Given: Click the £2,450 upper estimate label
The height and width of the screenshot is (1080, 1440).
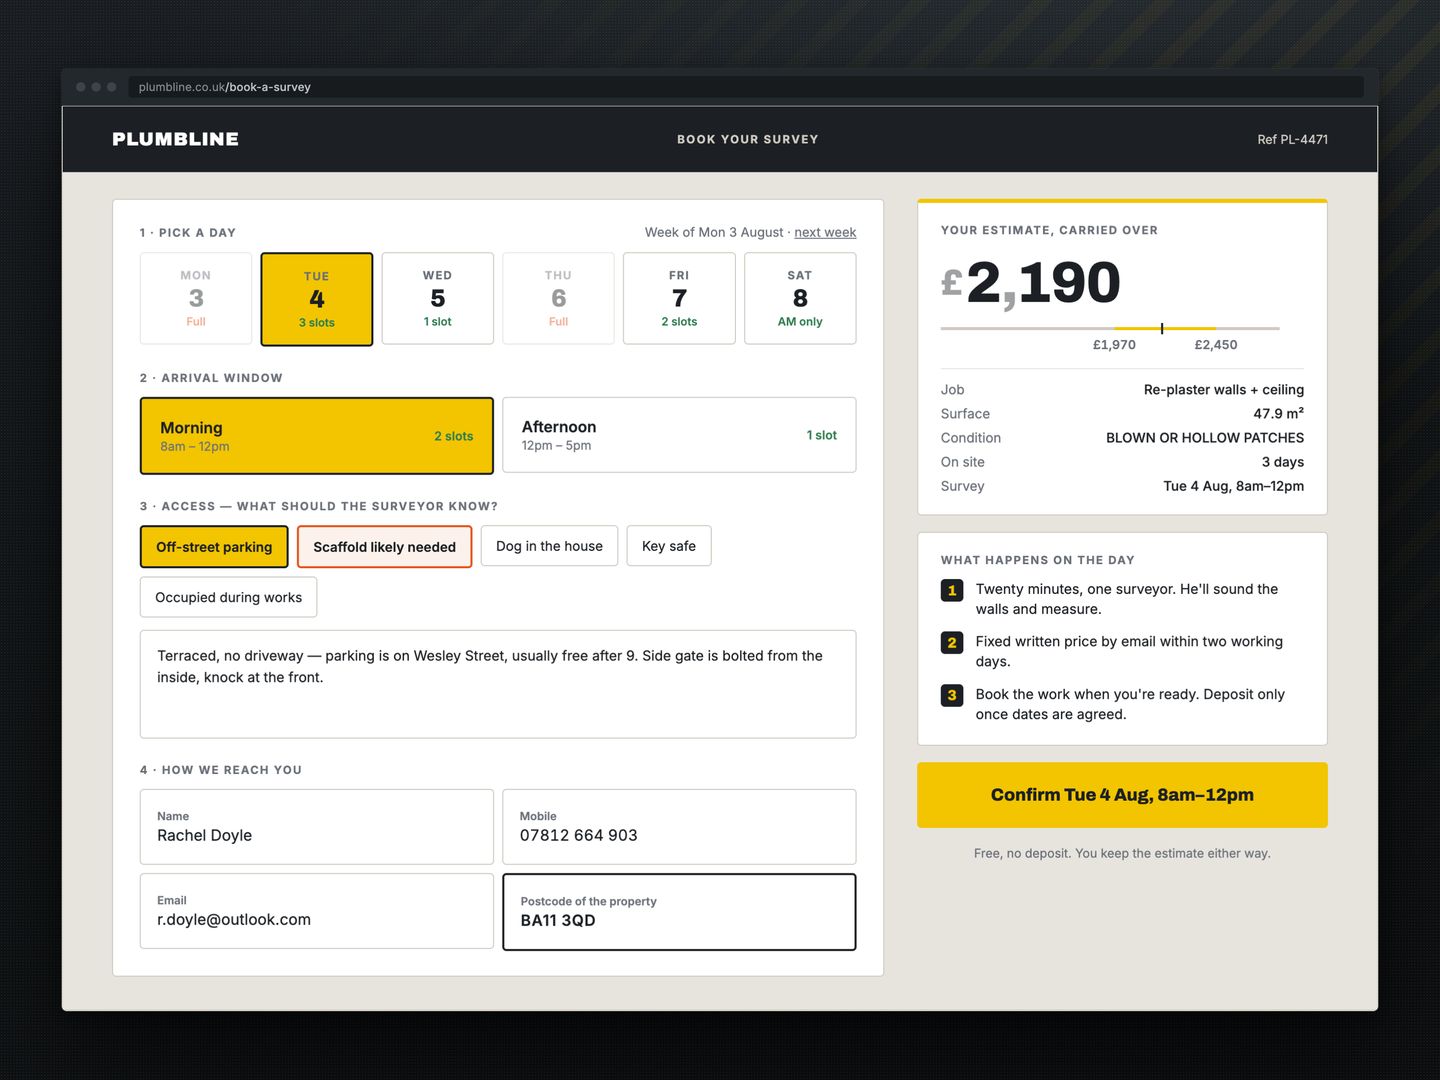Looking at the screenshot, I should pos(1216,345).
